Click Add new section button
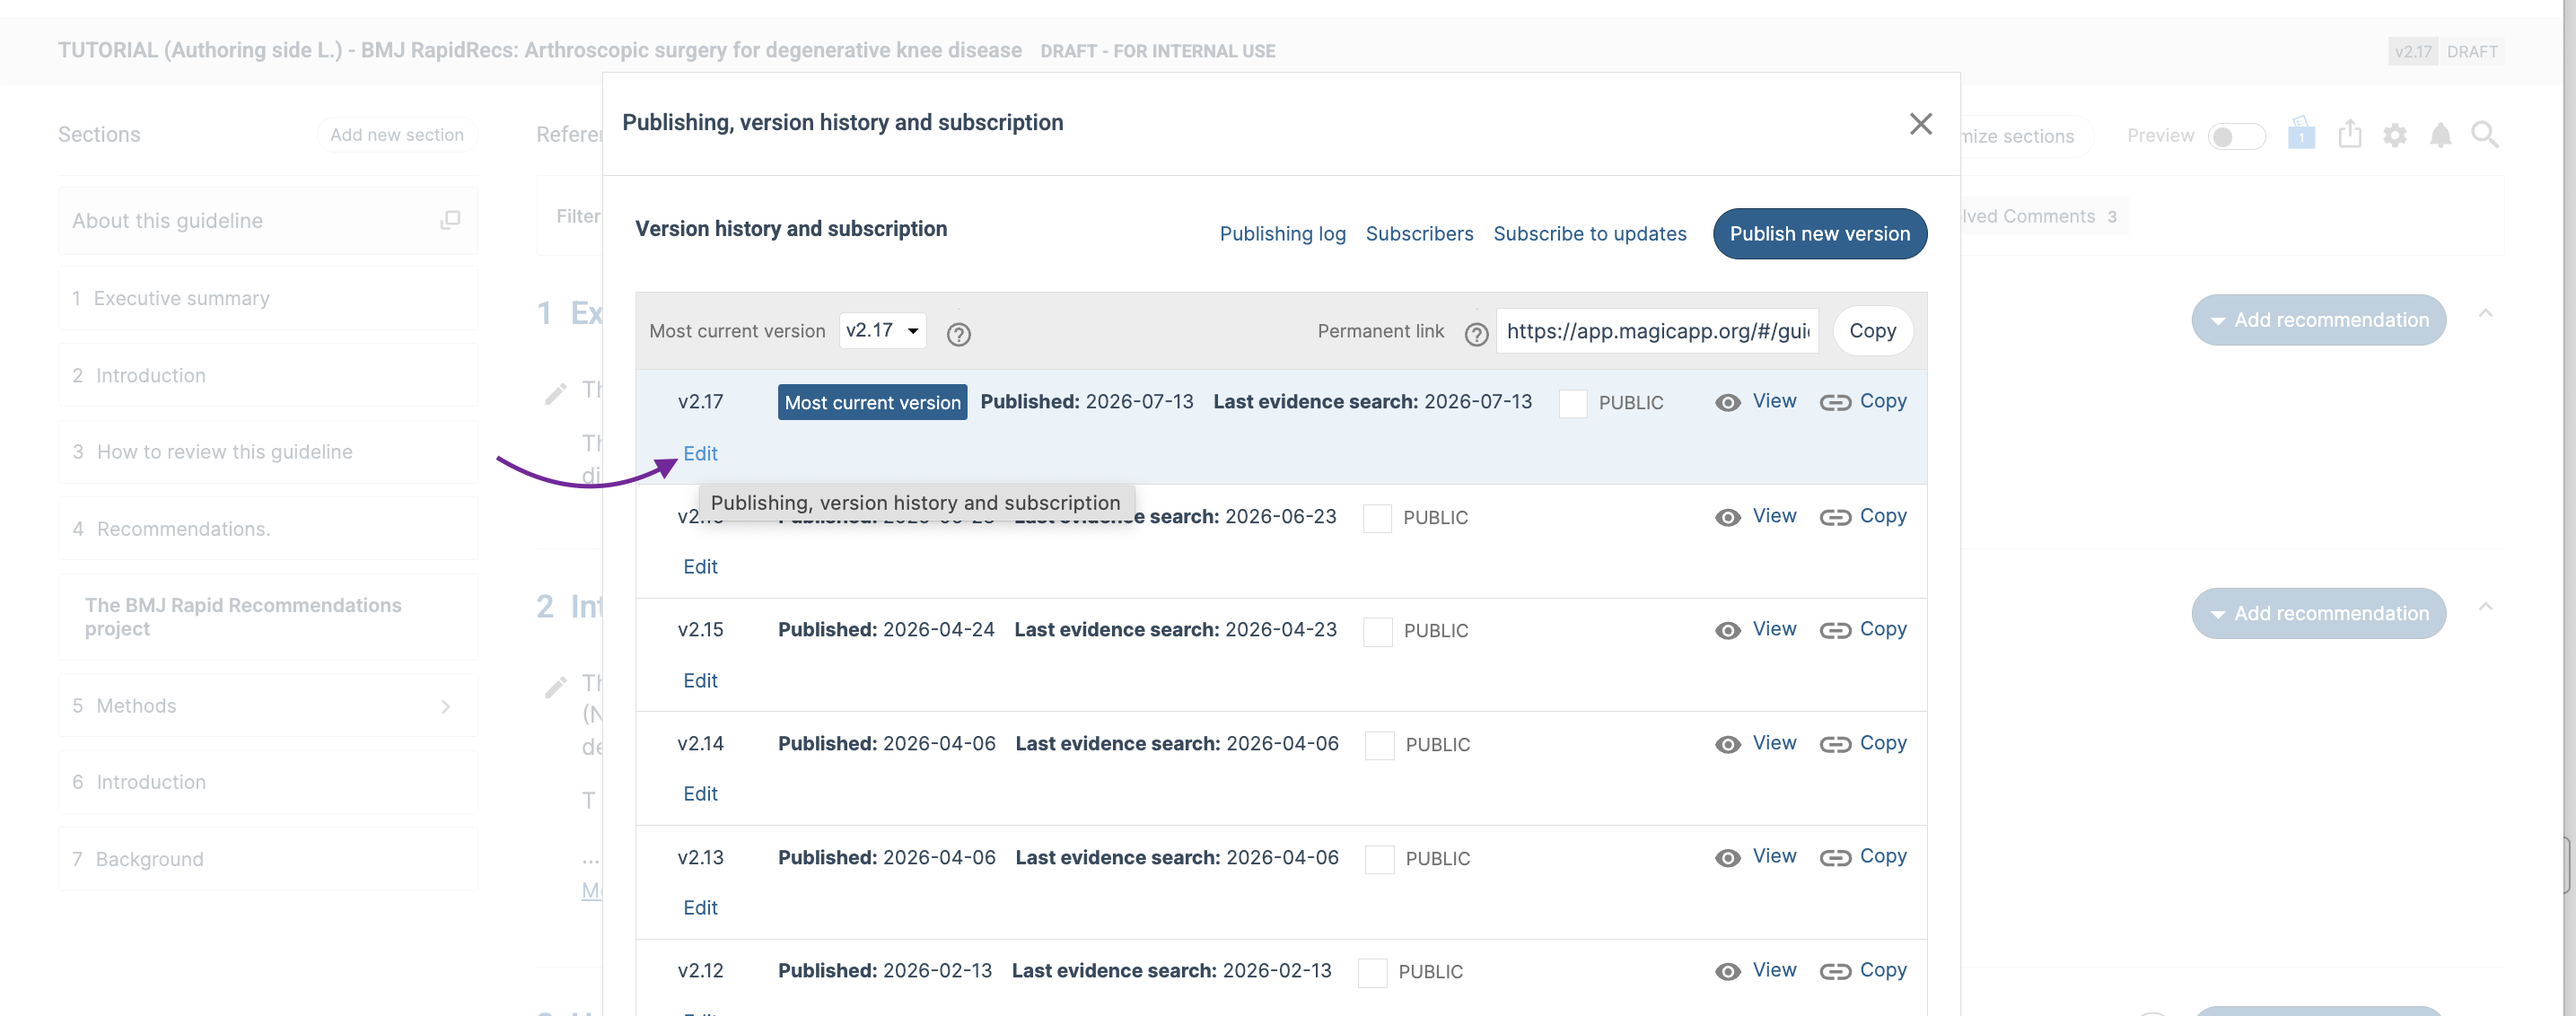 click(396, 135)
